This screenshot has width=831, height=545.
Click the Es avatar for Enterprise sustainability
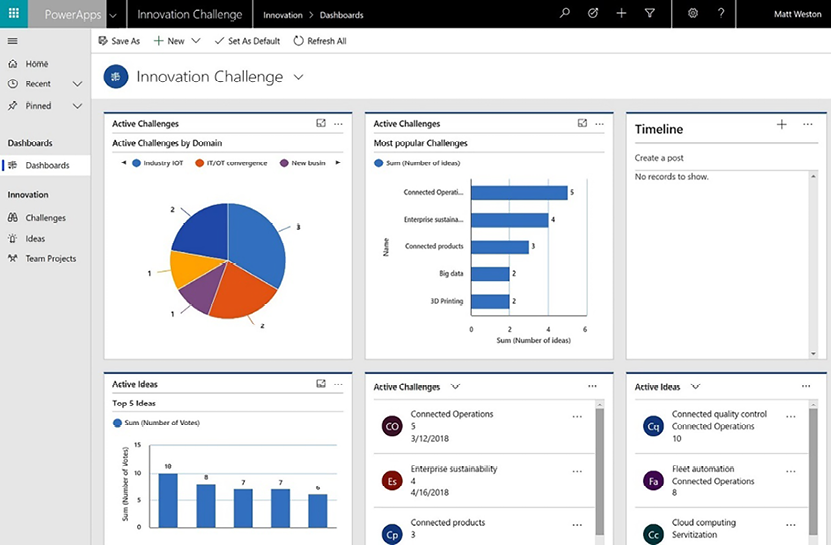(392, 481)
